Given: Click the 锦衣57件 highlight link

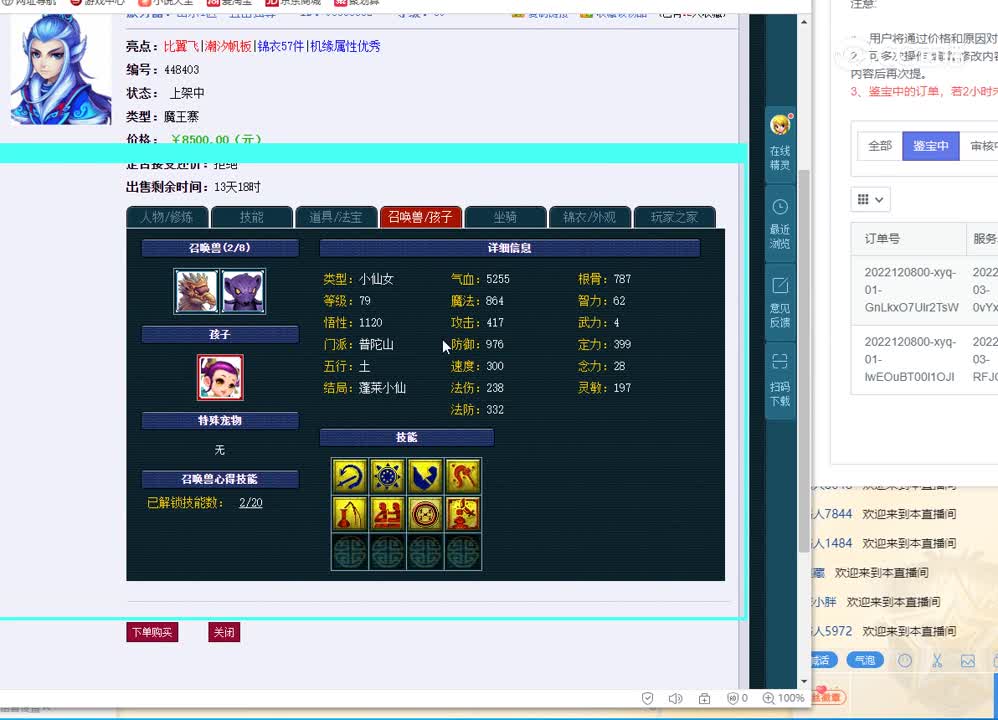Looking at the screenshot, I should coord(281,46).
